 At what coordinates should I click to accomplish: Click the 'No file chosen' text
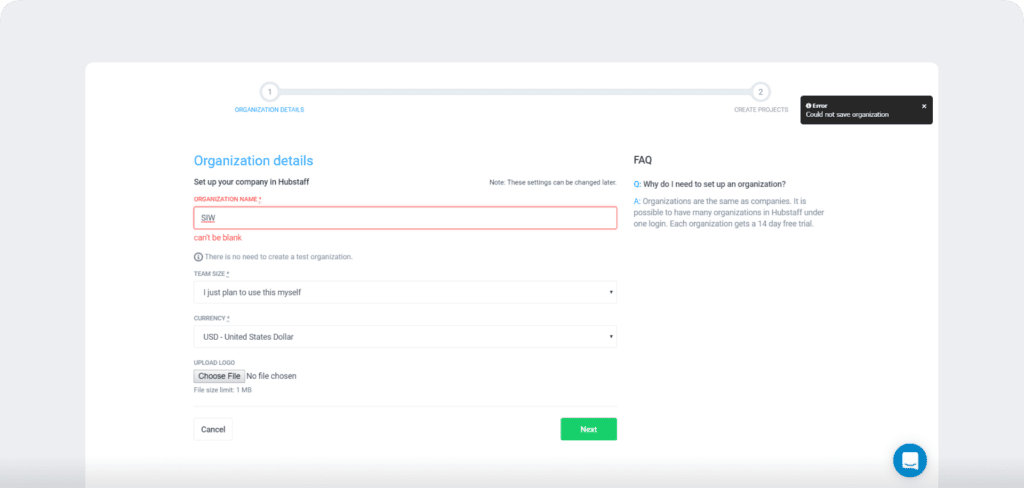(x=271, y=376)
